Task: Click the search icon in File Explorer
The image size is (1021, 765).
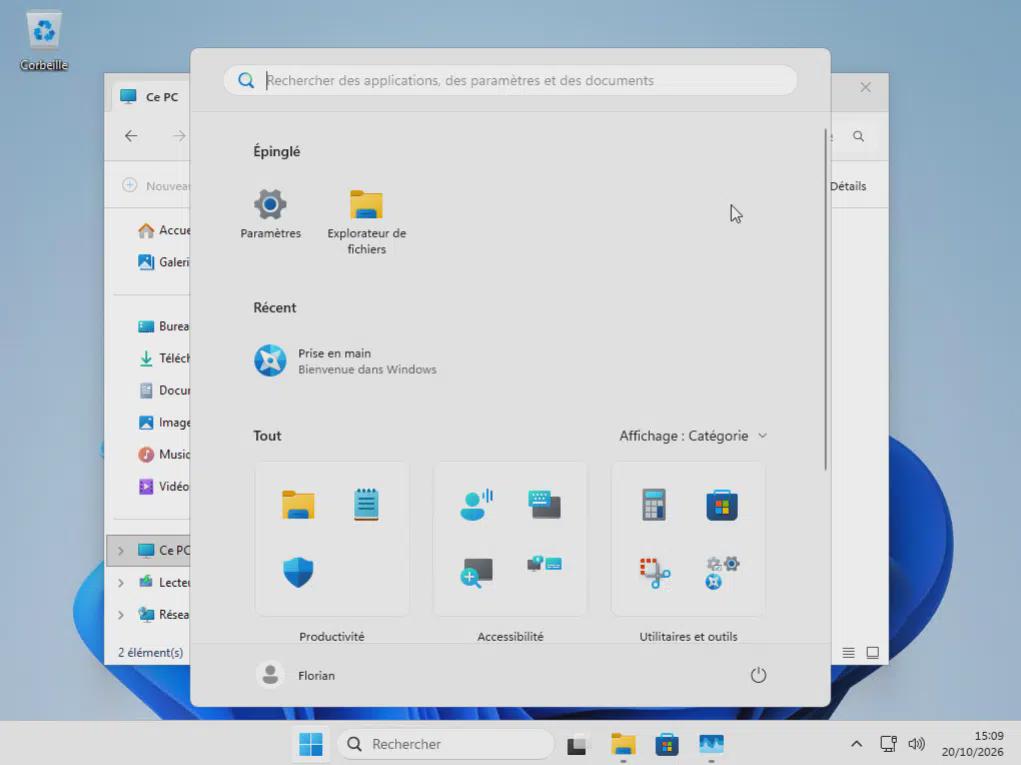Action: tap(859, 136)
